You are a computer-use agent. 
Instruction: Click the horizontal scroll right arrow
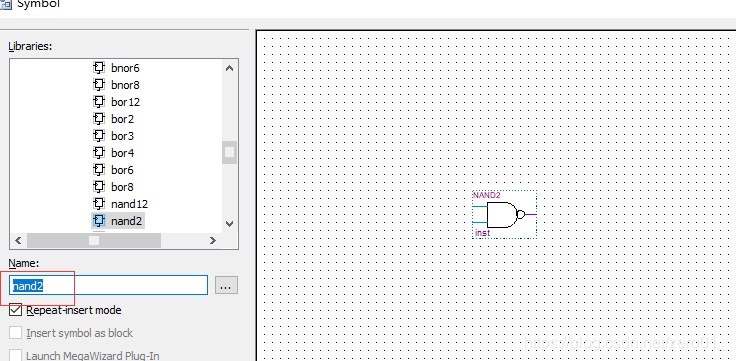[213, 240]
